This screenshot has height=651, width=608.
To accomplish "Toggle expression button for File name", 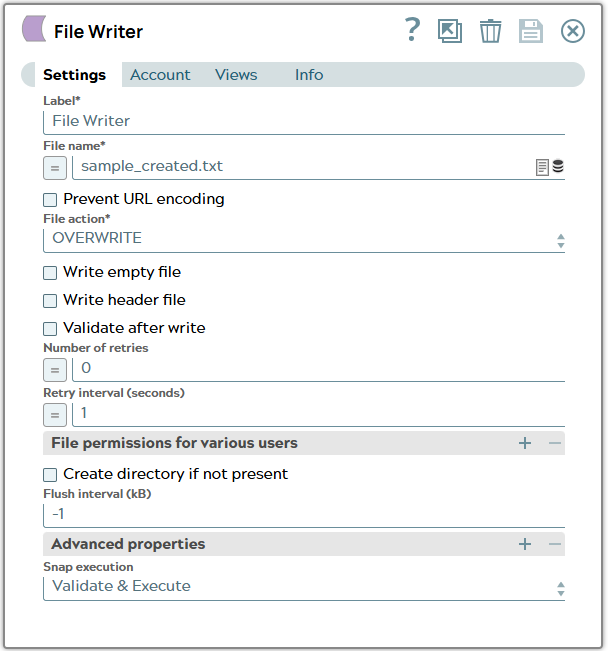I will pos(55,168).
